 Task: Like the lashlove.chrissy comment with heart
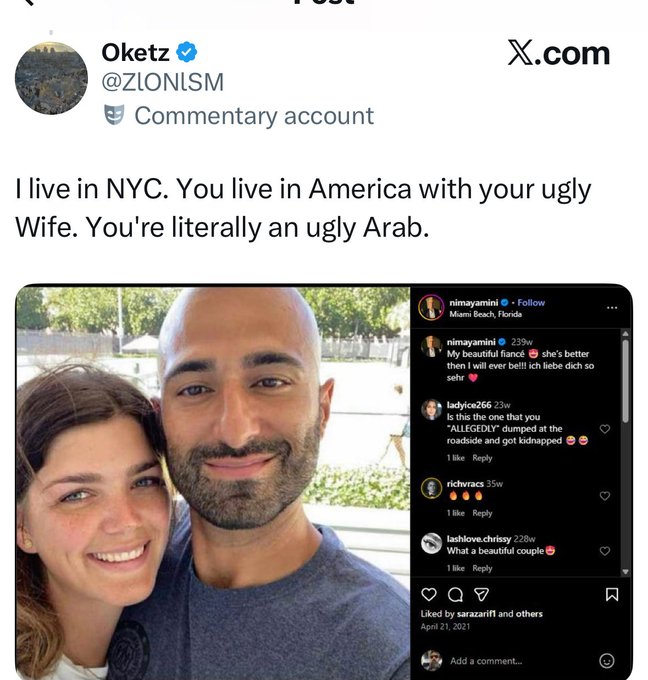tap(604, 551)
